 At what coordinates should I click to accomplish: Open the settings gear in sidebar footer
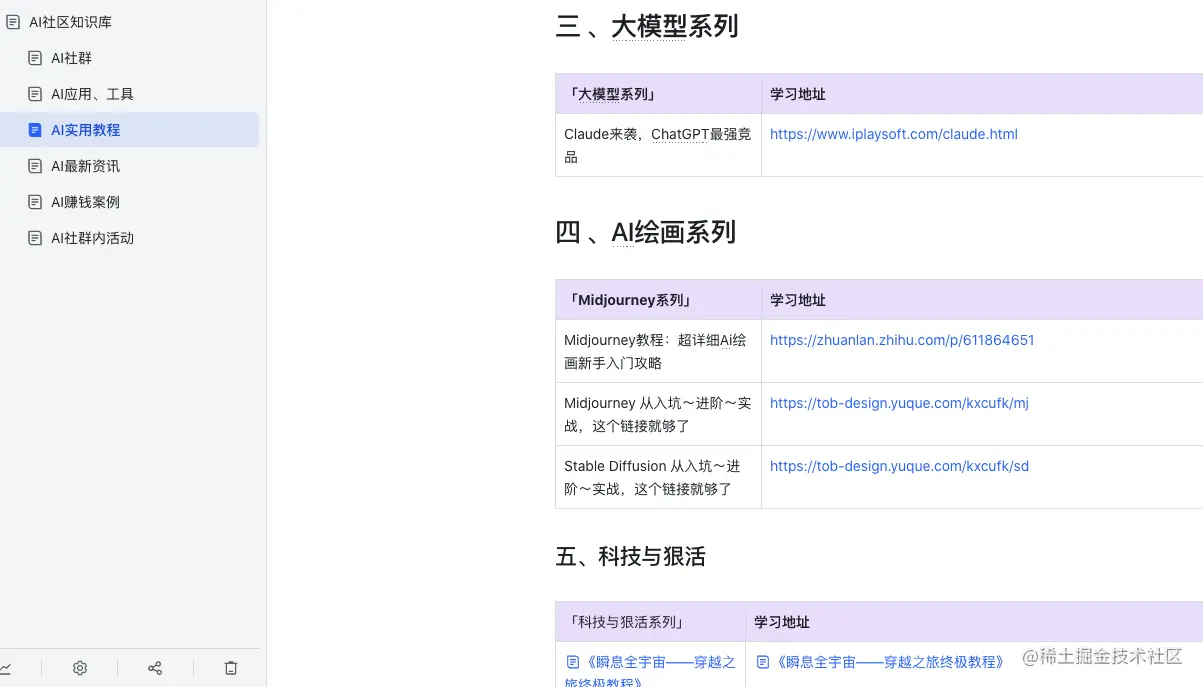pyautogui.click(x=80, y=668)
